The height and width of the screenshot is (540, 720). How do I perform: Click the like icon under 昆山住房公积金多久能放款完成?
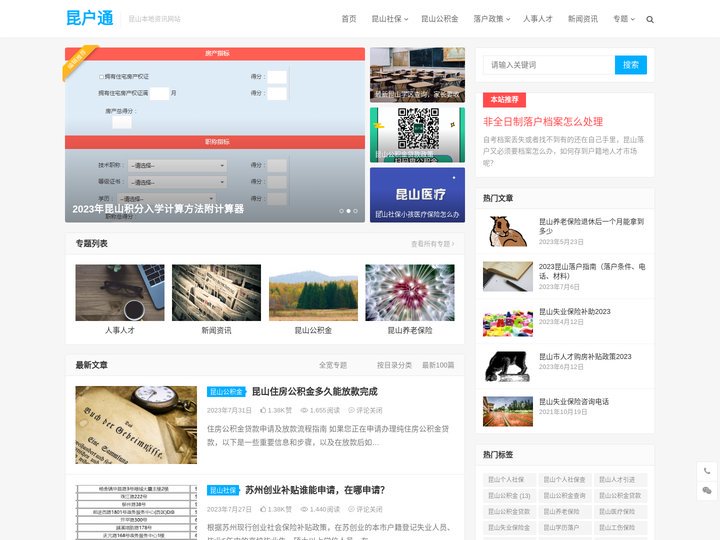(x=263, y=410)
